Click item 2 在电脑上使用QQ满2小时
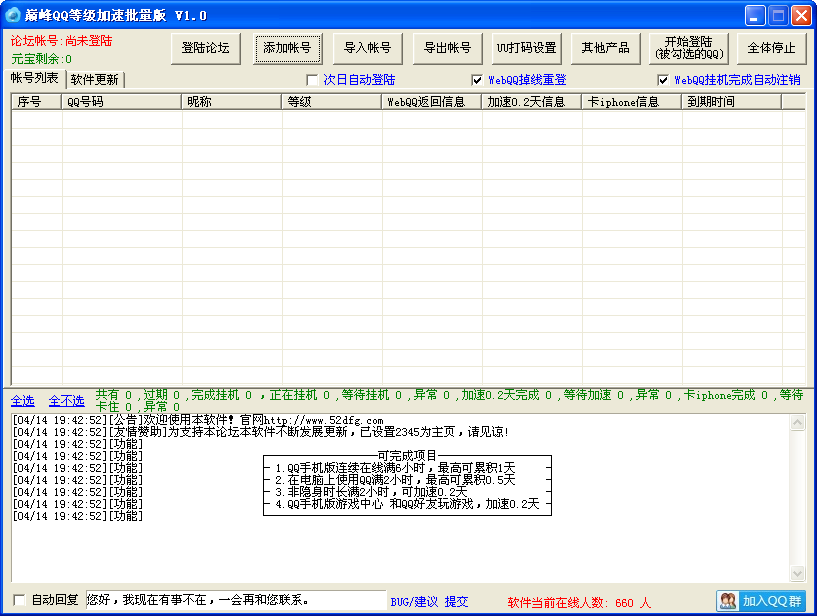Screen dimensions: 817x616 click(x=395, y=480)
